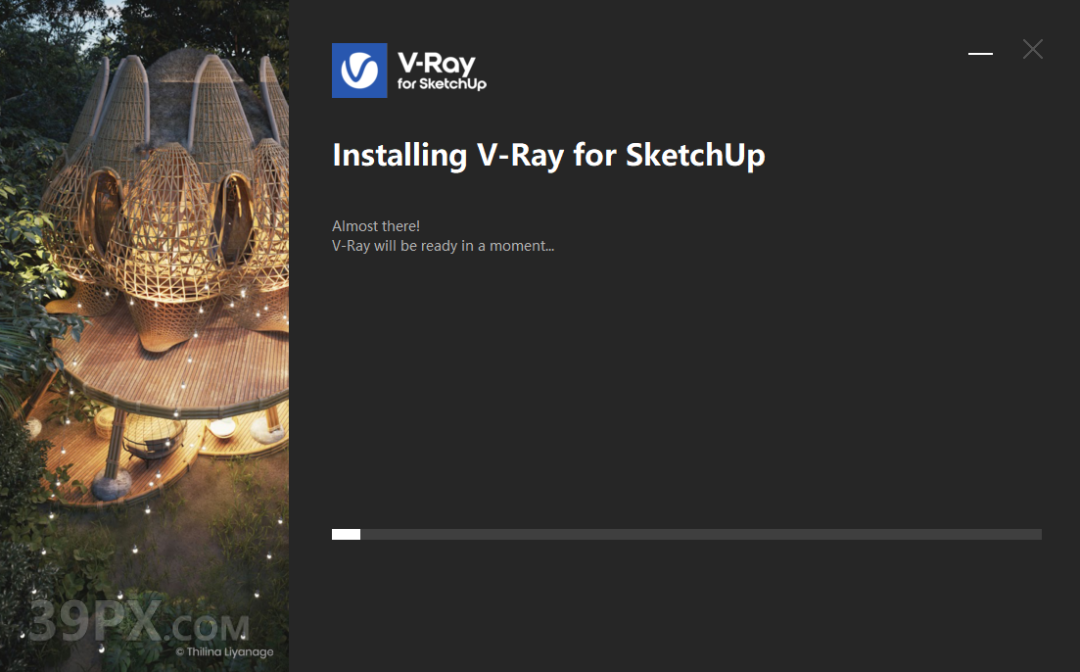The height and width of the screenshot is (672, 1080).
Task: Click the V-Ray blue logo icon
Action: click(360, 70)
